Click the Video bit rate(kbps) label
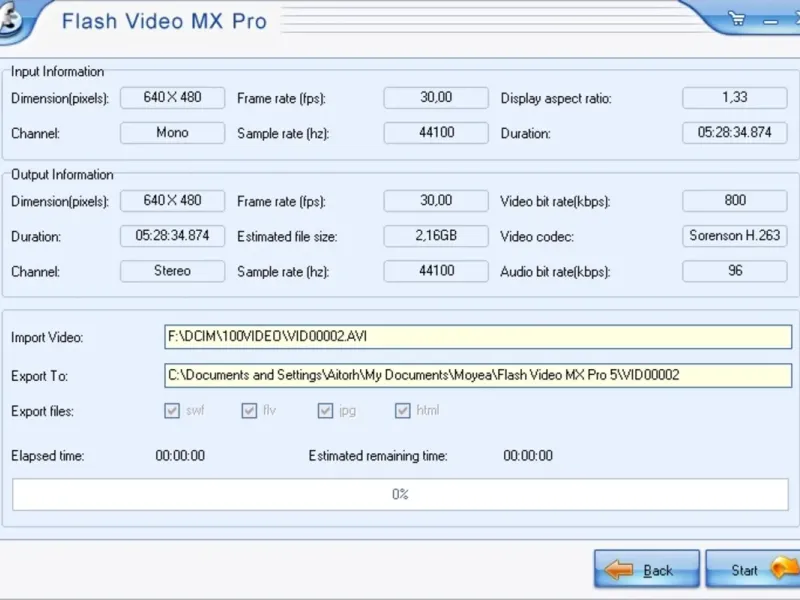 [555, 202]
